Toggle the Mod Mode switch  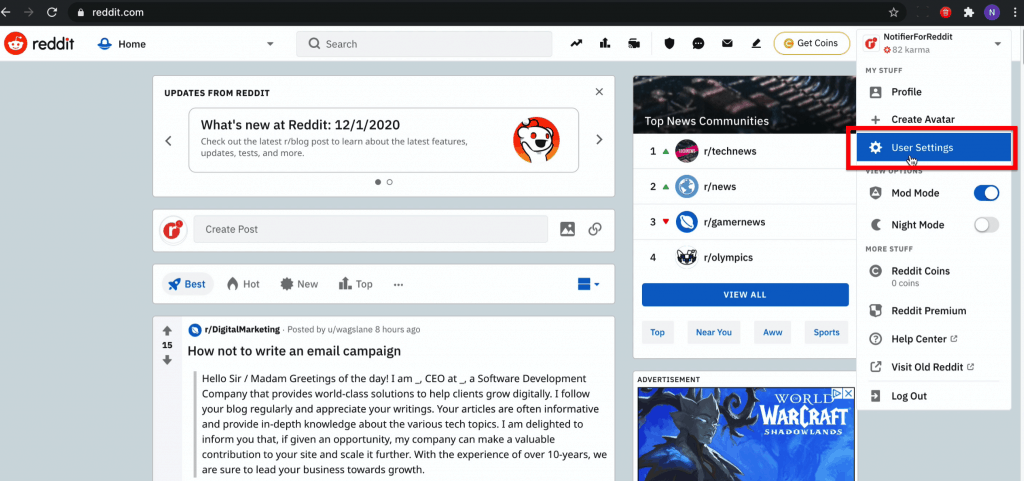click(x=986, y=193)
